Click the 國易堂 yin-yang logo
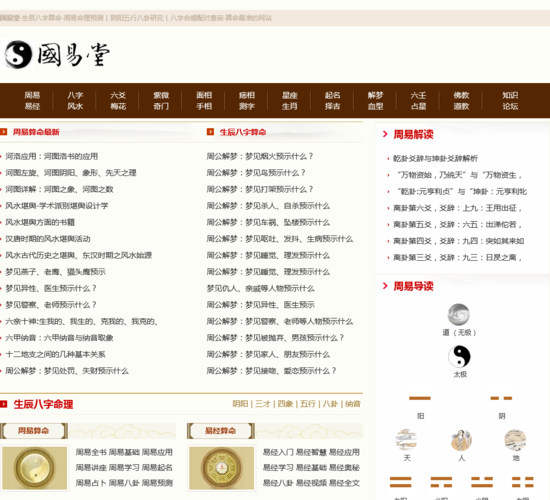 tap(56, 54)
